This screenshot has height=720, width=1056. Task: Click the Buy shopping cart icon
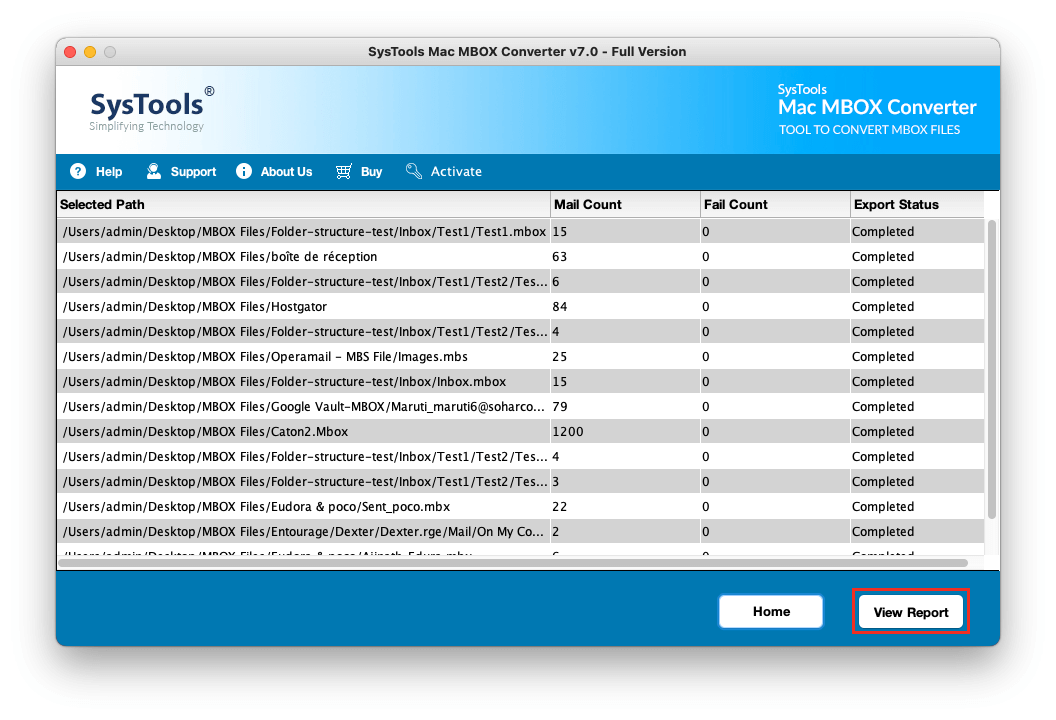click(x=343, y=171)
